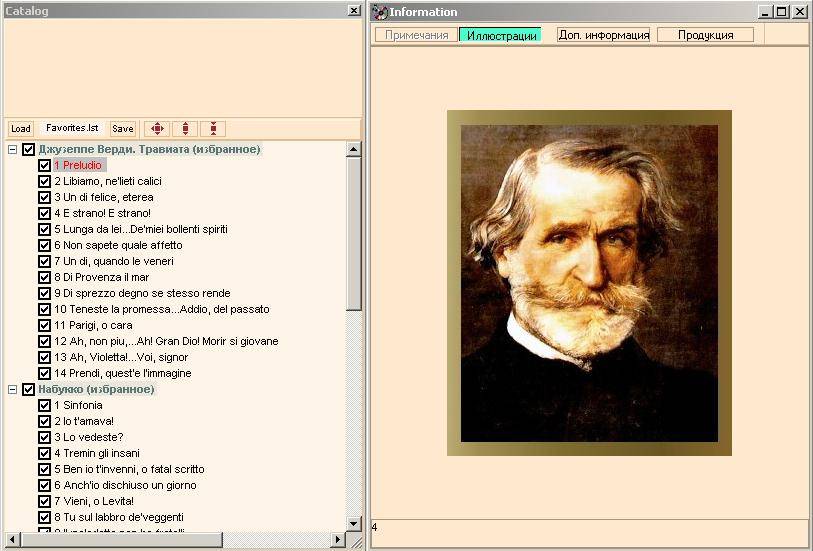Uncheck the Травиата album checkbox
Viewport: 813px width, 551px height.
tap(29, 150)
